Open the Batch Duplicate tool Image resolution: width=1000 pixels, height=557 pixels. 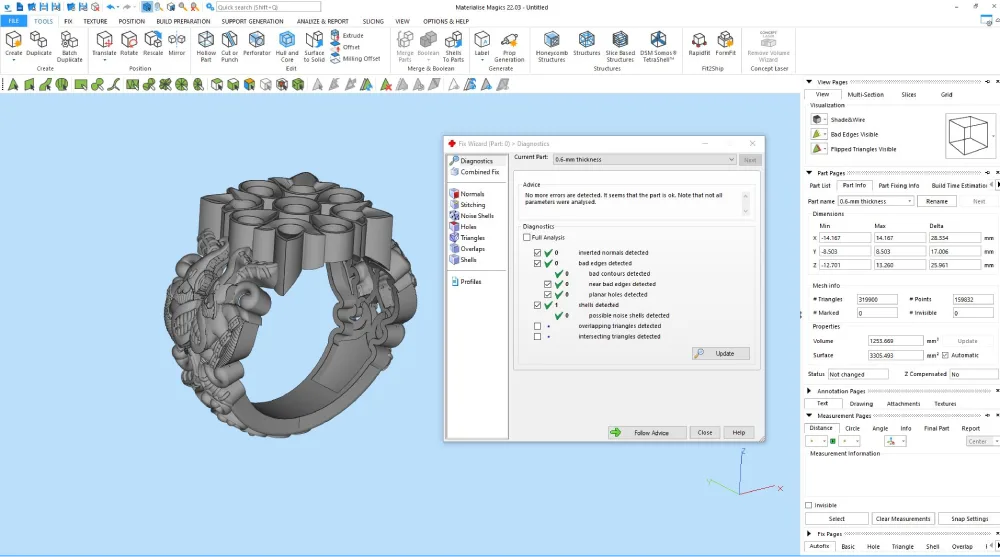click(x=70, y=47)
